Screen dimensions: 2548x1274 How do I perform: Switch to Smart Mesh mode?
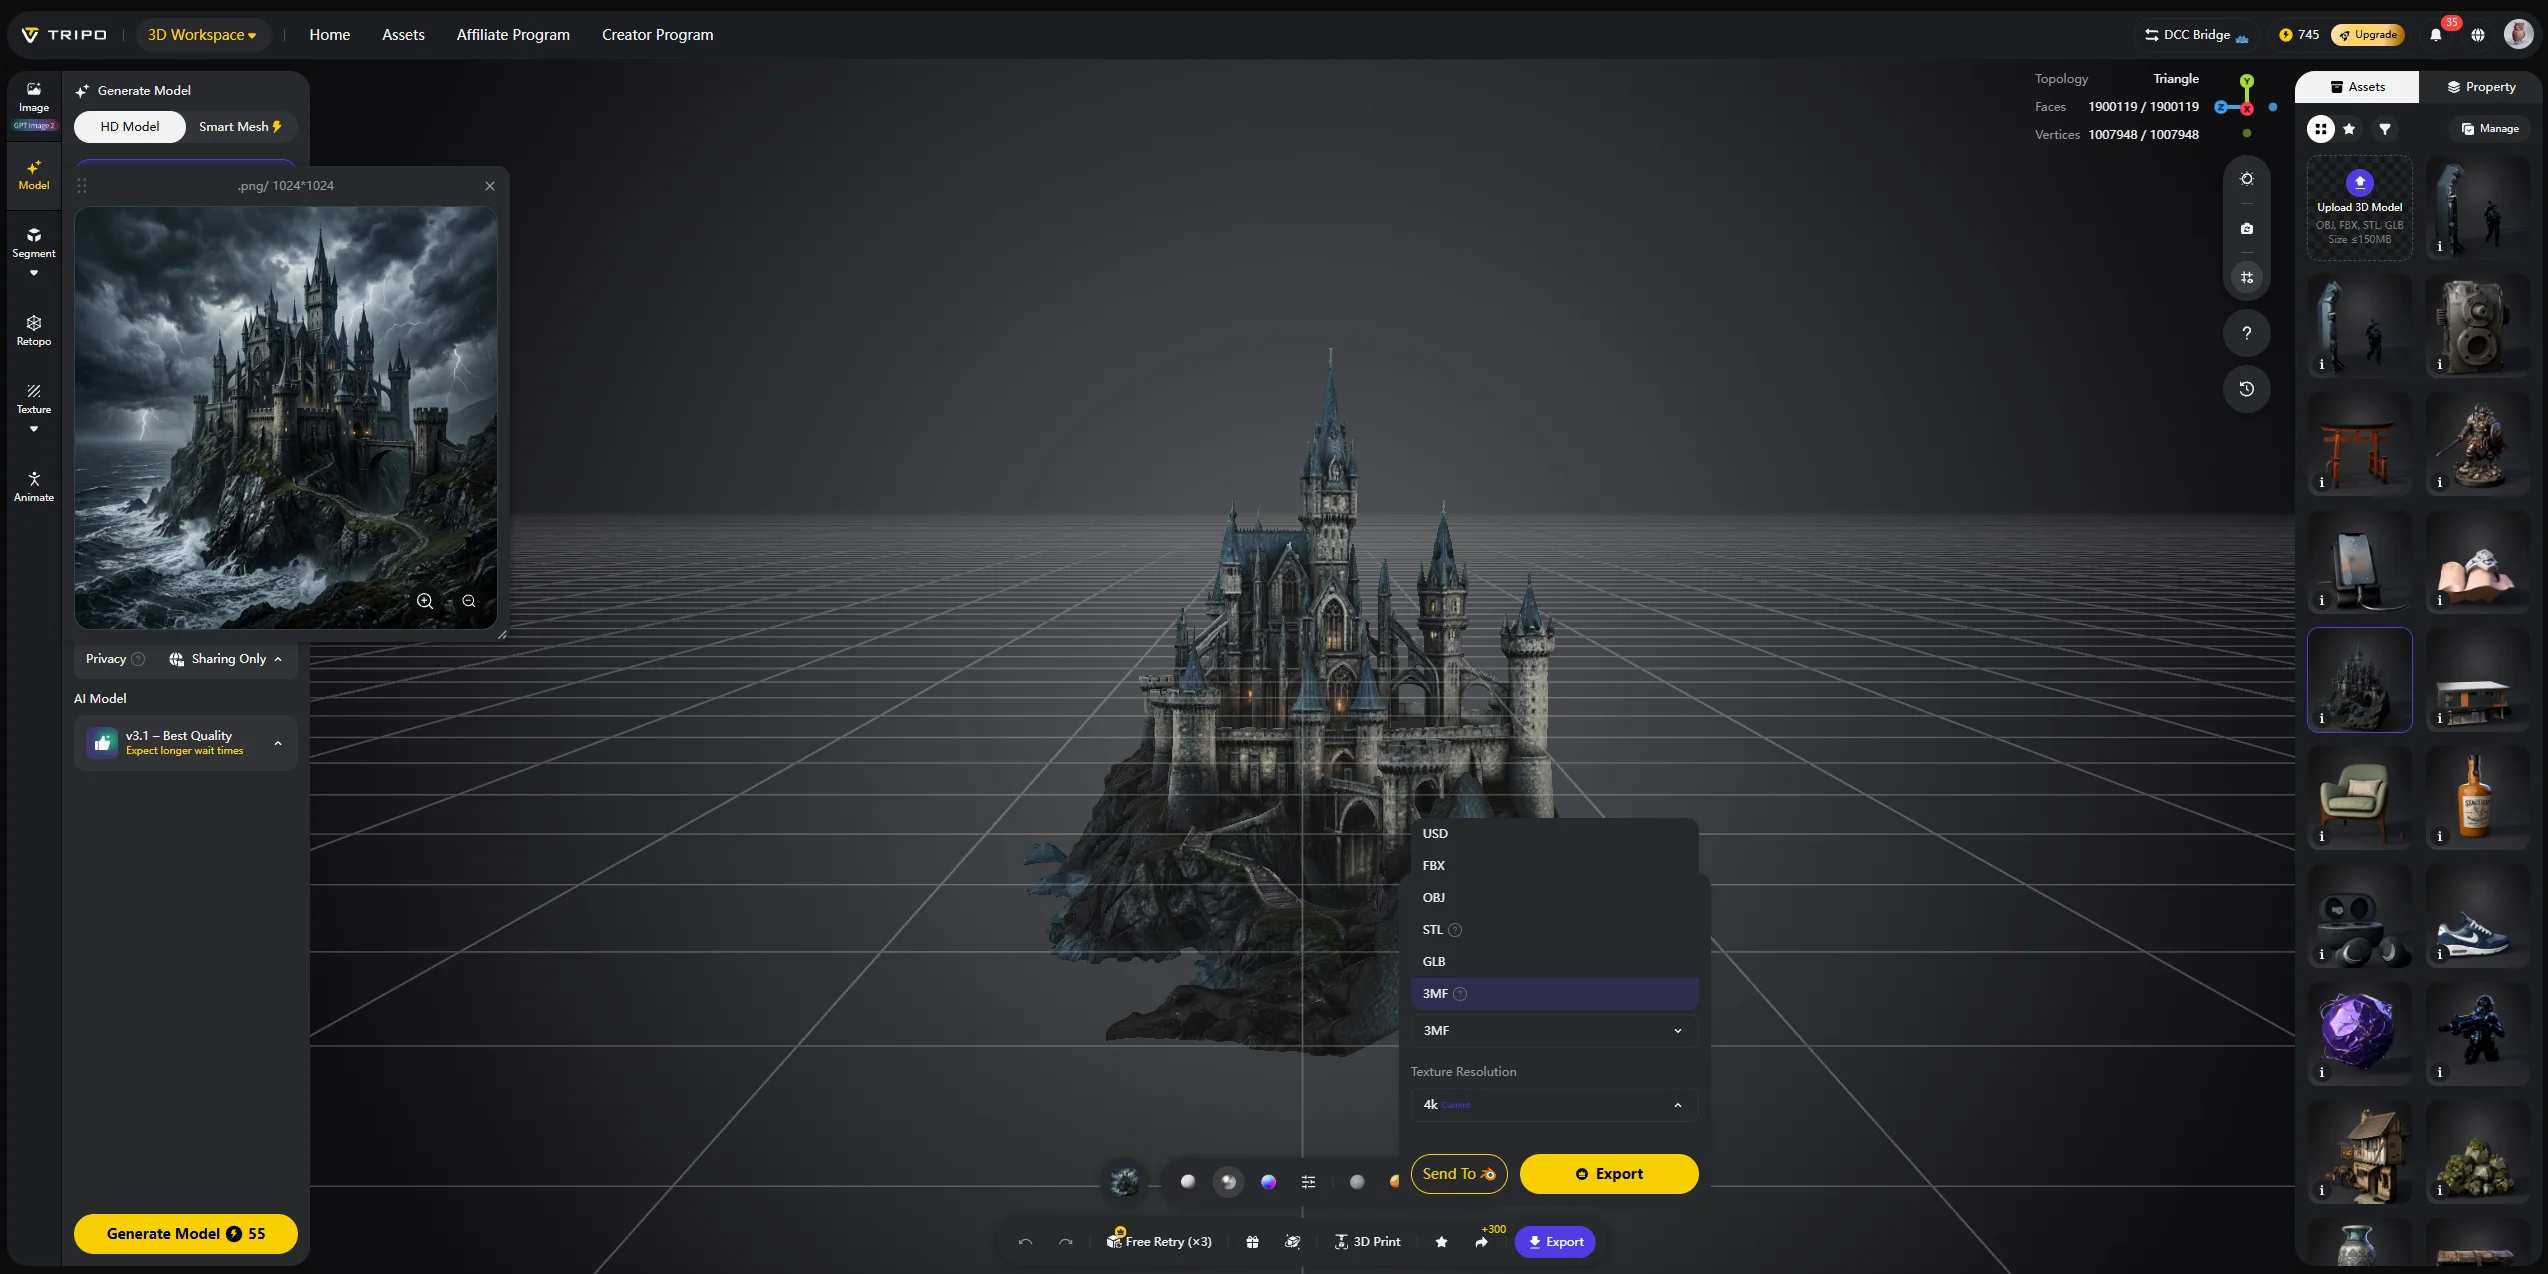coord(241,127)
